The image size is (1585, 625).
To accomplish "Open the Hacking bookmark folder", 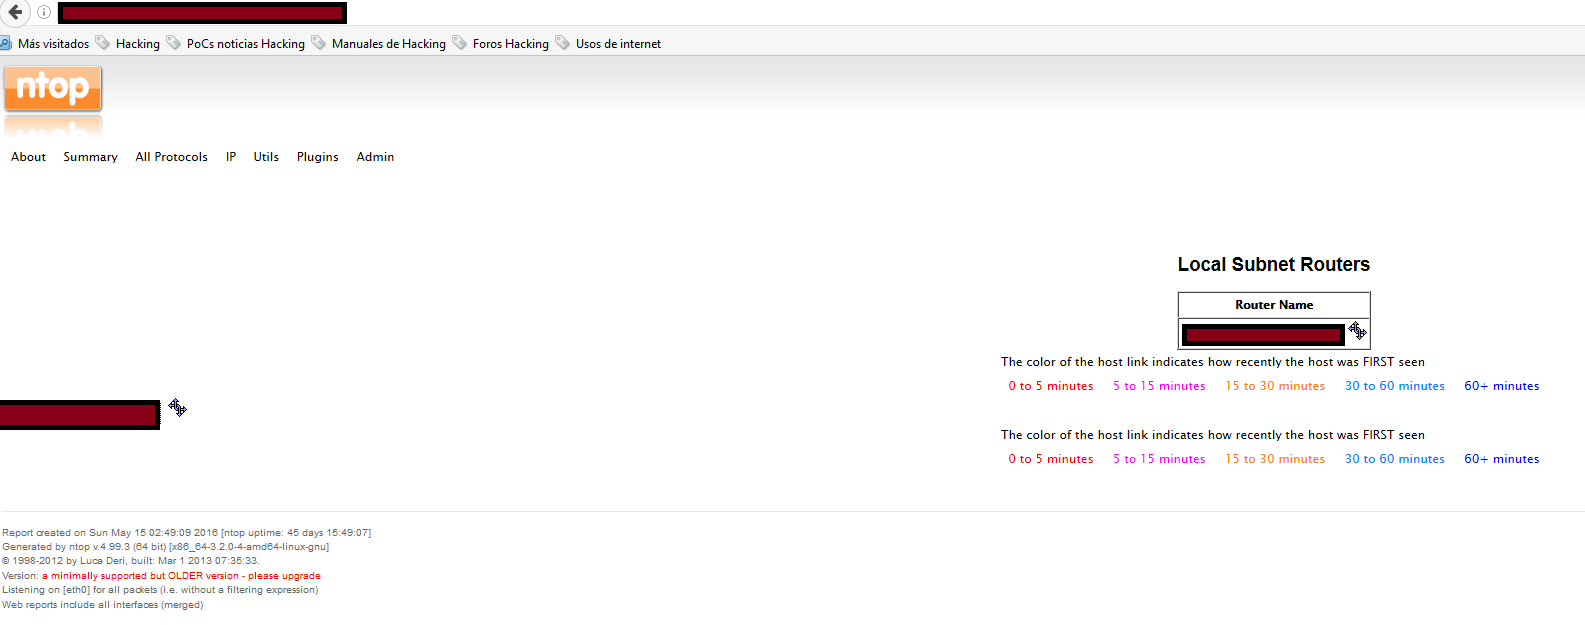I will click(x=137, y=44).
